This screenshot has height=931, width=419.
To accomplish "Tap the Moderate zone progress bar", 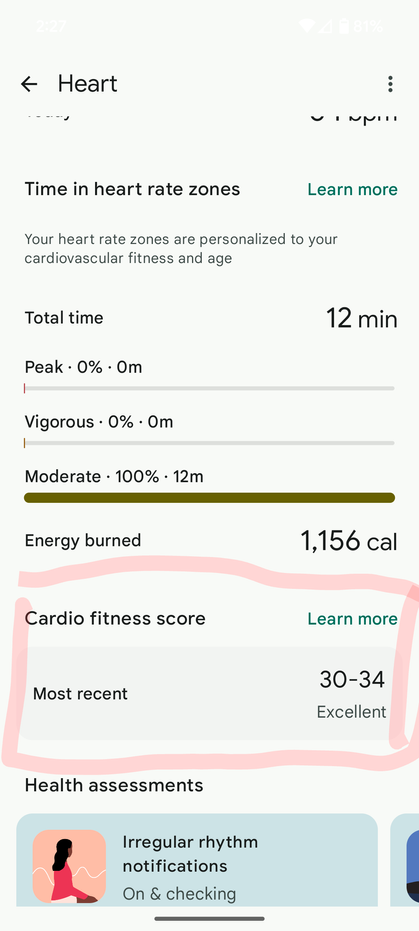I will [210, 498].
